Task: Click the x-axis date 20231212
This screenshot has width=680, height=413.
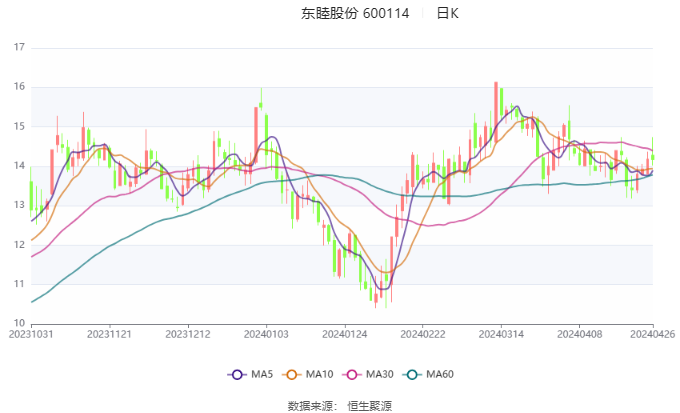Action: coord(188,334)
